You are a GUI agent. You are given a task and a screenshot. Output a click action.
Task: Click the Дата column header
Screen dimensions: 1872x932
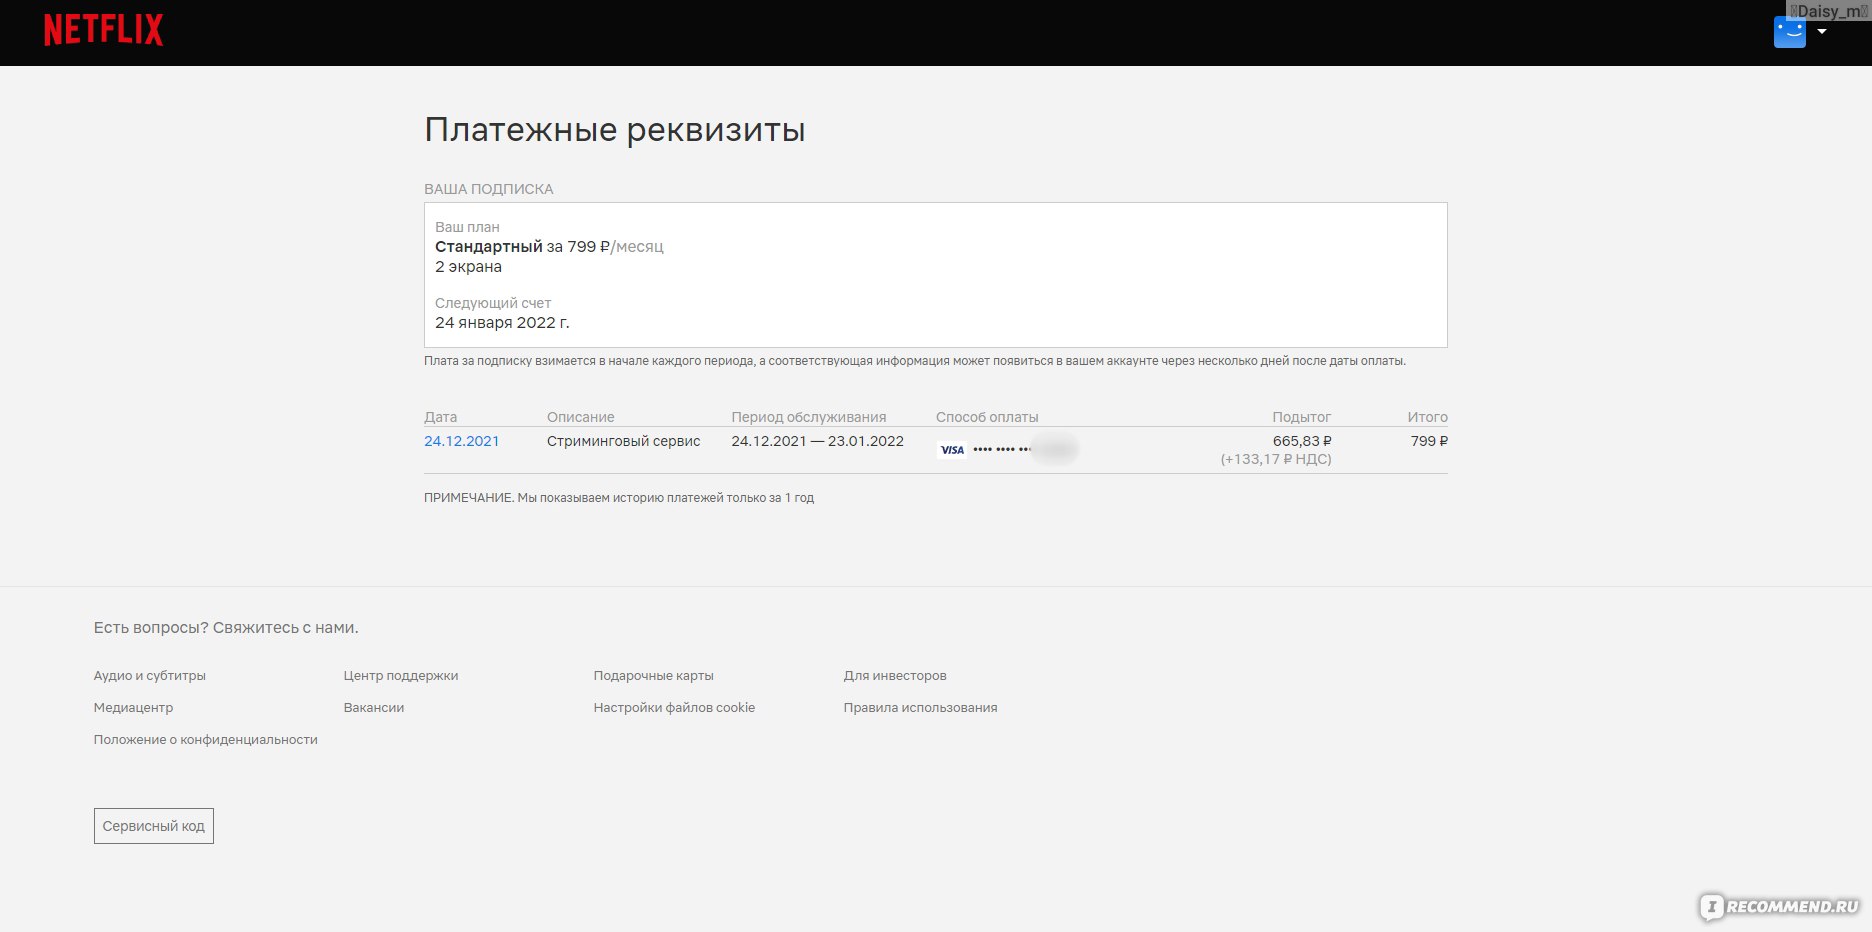coord(441,417)
